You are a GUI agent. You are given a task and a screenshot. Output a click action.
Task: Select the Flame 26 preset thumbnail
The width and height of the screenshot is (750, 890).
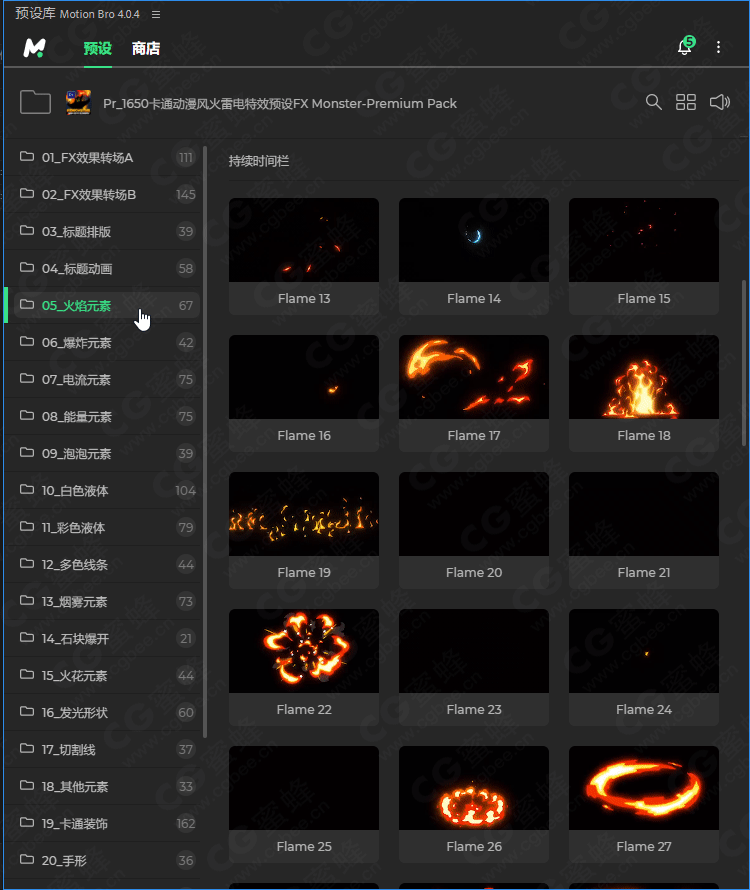tap(474, 788)
